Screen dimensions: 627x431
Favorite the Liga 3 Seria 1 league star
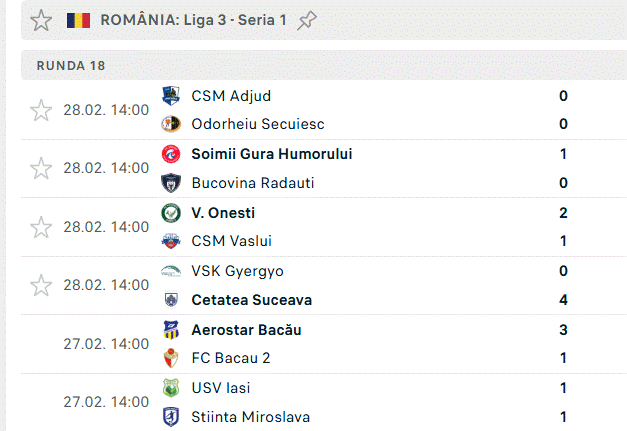[x=41, y=20]
